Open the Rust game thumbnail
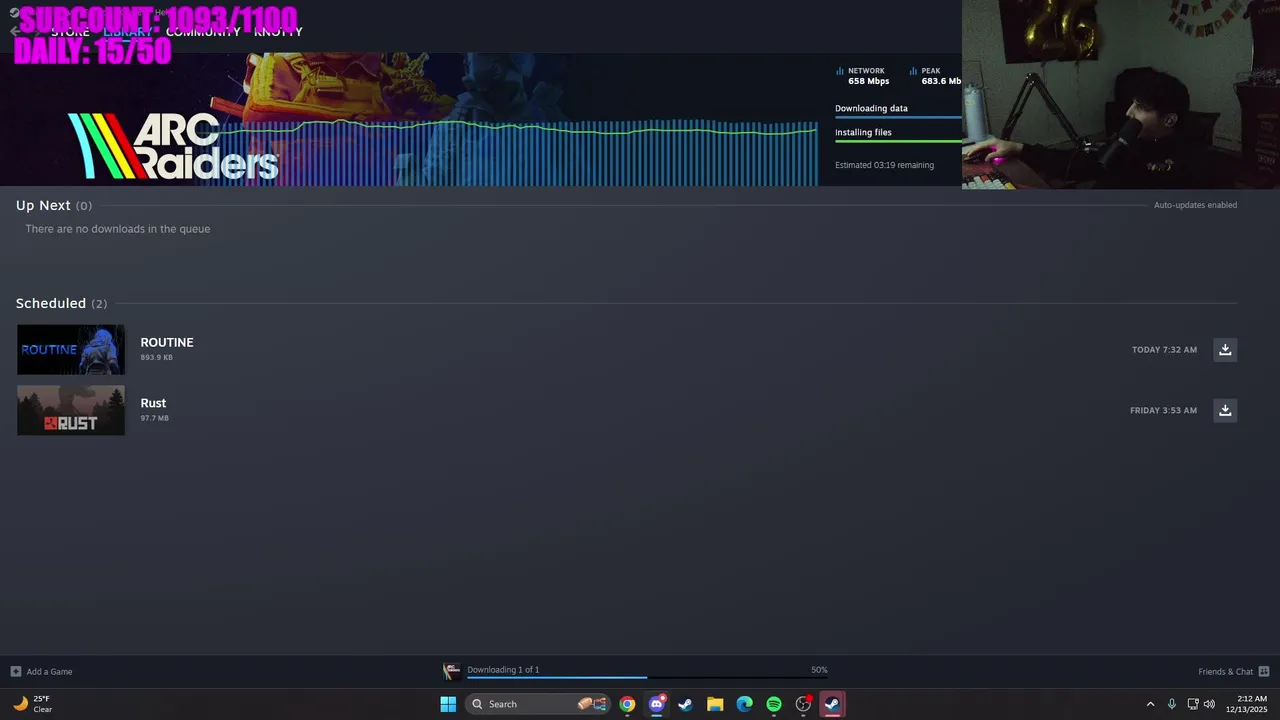The width and height of the screenshot is (1280, 720). (x=71, y=410)
